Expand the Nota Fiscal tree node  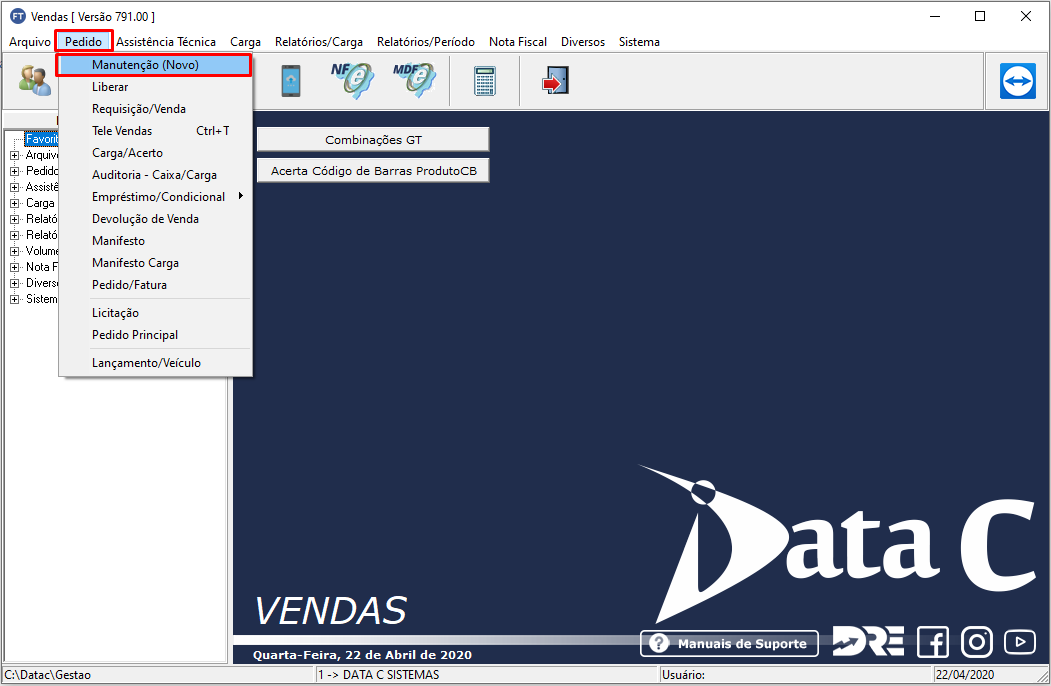pos(15,267)
